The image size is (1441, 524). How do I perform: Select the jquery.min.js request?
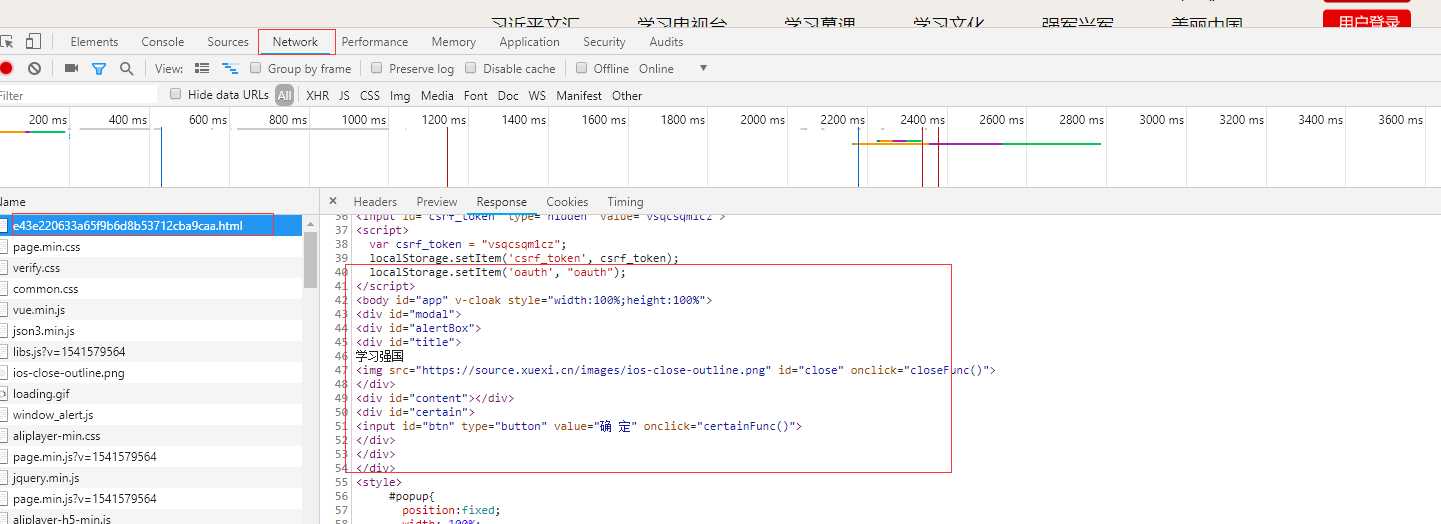click(151, 478)
